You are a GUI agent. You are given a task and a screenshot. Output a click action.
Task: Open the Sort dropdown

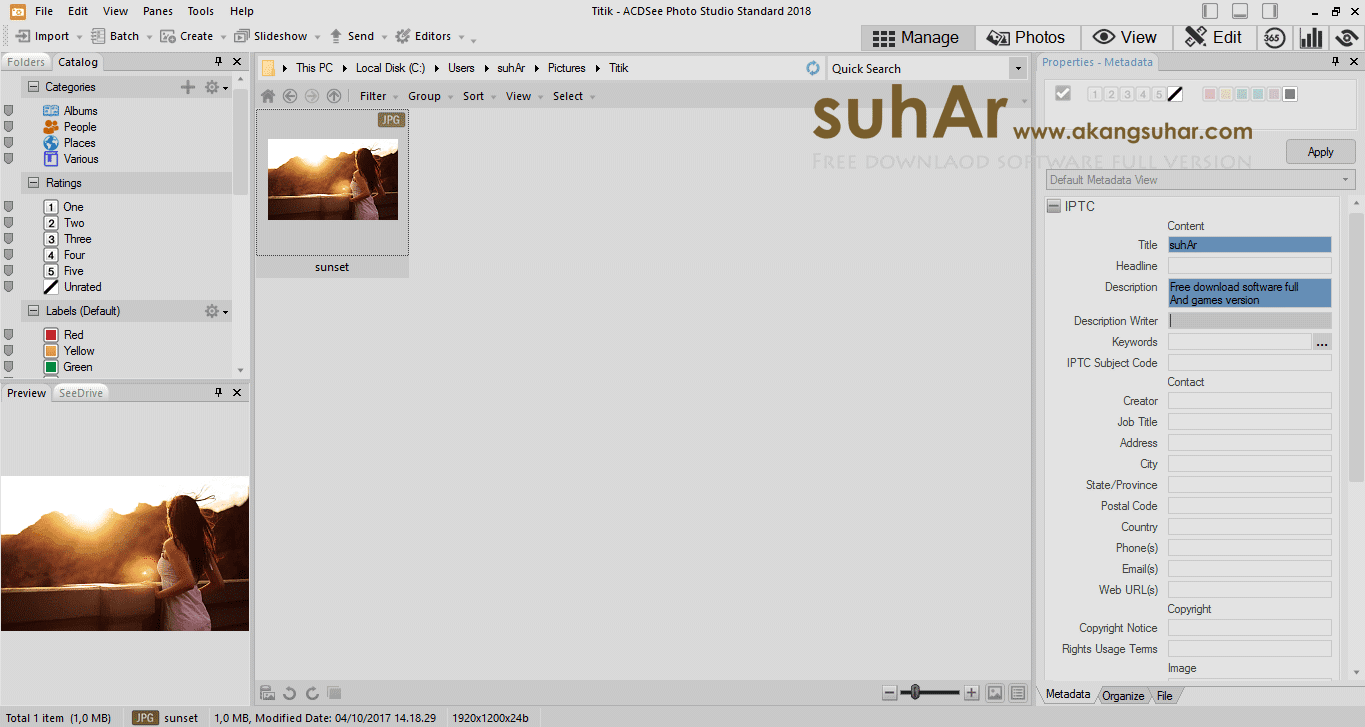pyautogui.click(x=479, y=96)
